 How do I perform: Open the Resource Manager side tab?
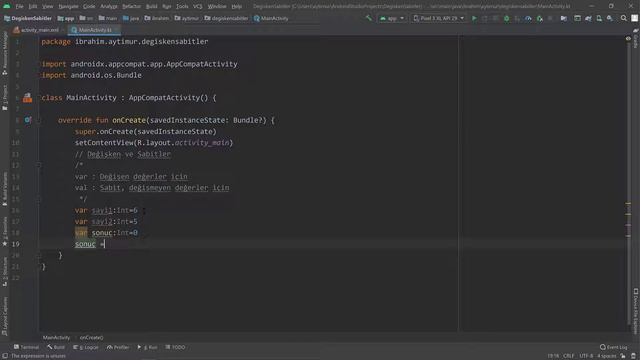[4, 53]
